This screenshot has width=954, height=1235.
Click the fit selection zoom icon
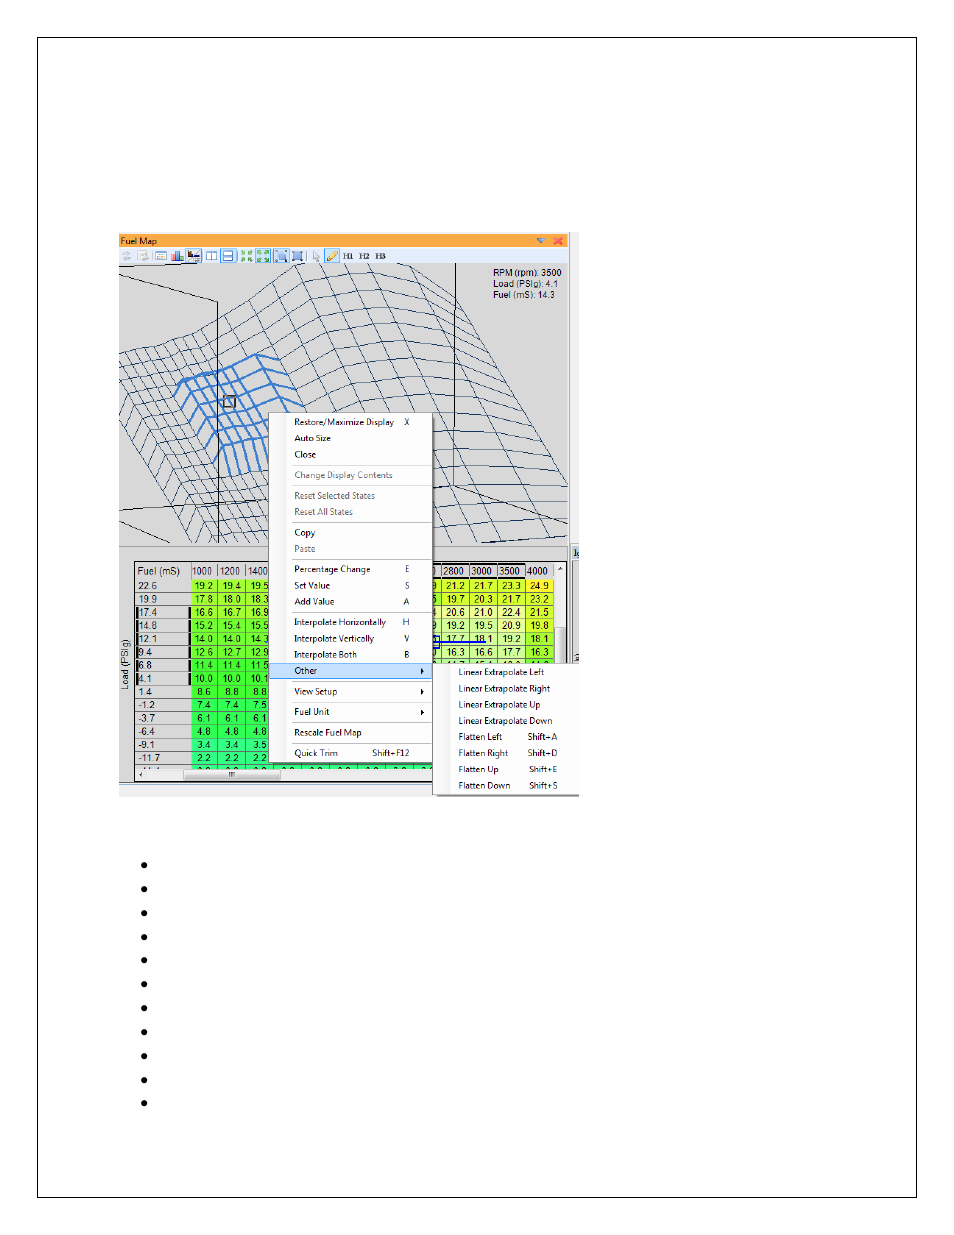click(x=281, y=256)
